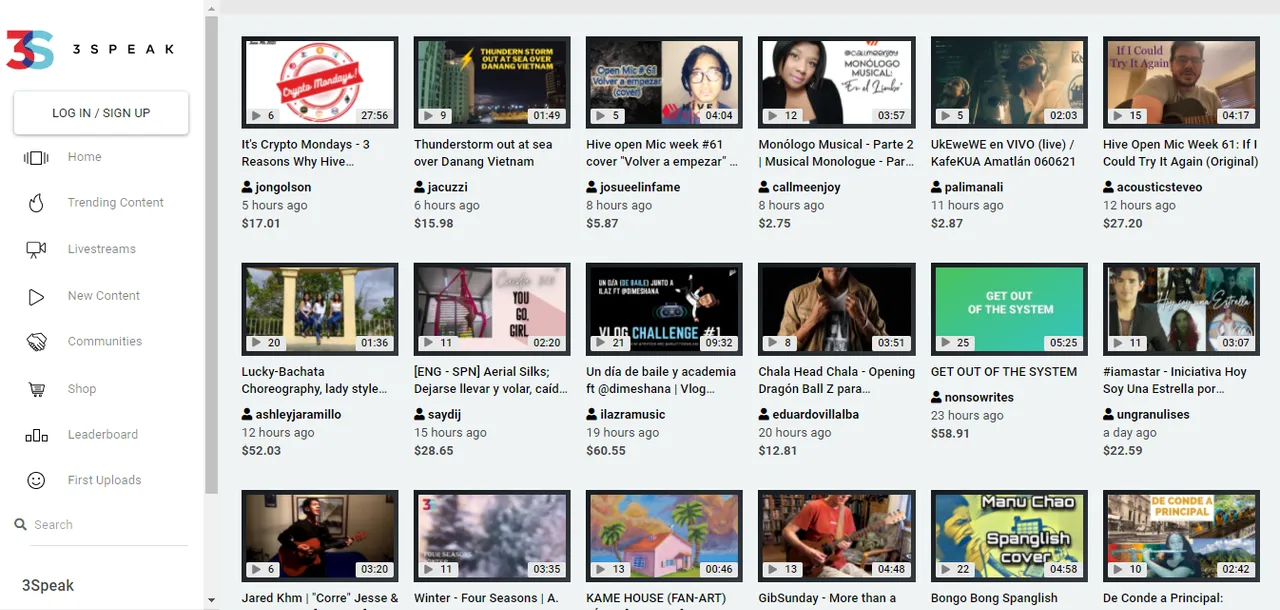
Task: Open New Content section
Action: click(104, 296)
